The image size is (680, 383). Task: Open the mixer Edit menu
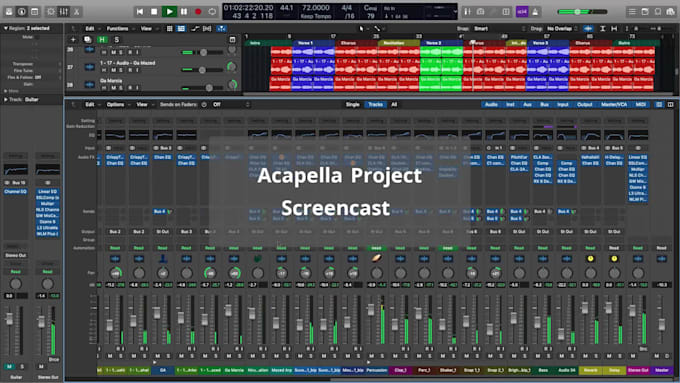click(90, 105)
